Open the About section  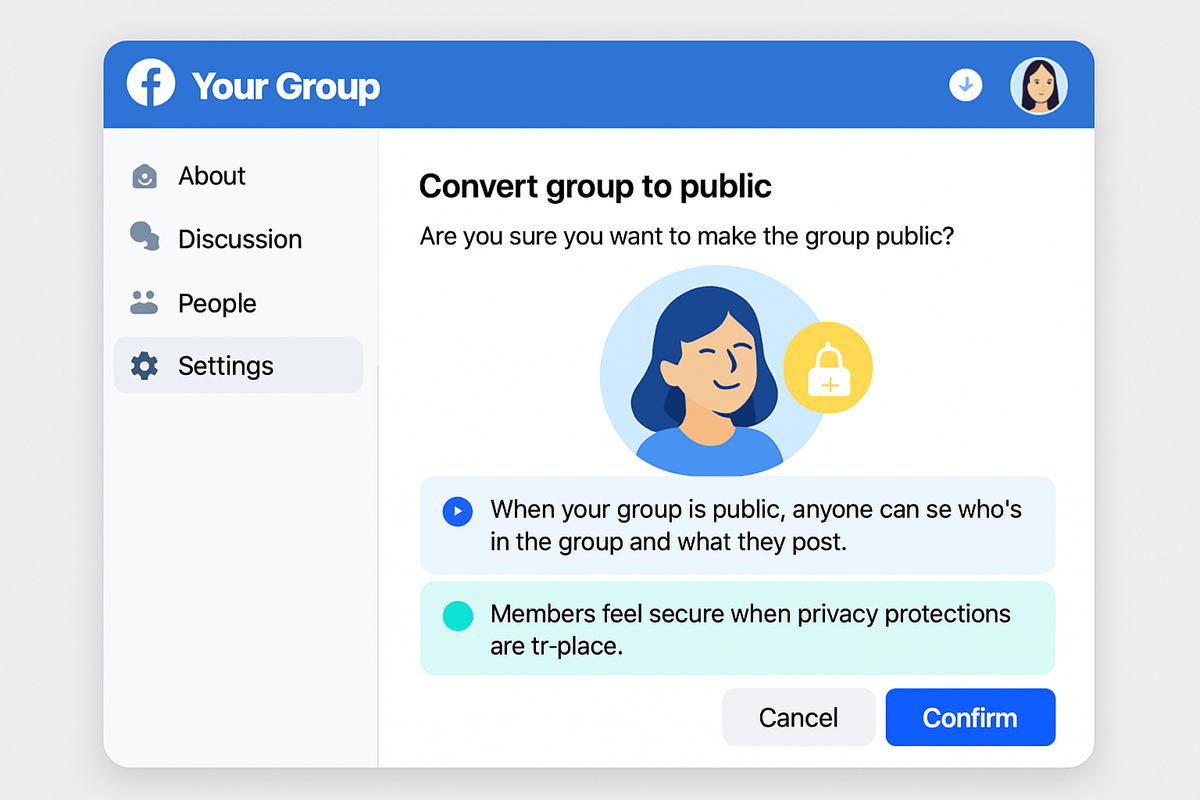tap(212, 176)
